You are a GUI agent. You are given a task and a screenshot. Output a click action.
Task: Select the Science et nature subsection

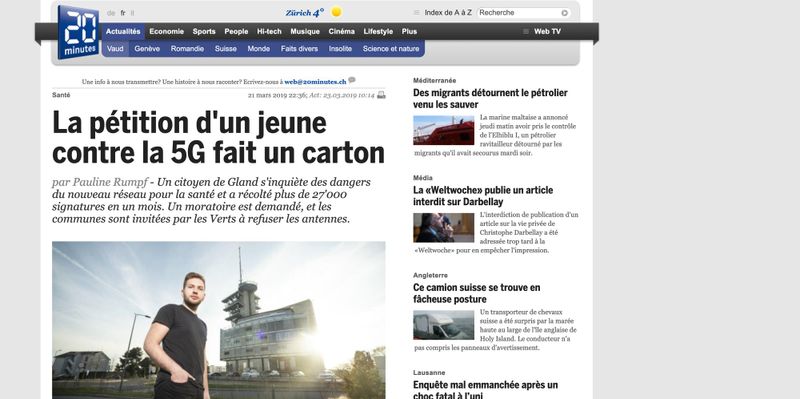click(x=391, y=49)
